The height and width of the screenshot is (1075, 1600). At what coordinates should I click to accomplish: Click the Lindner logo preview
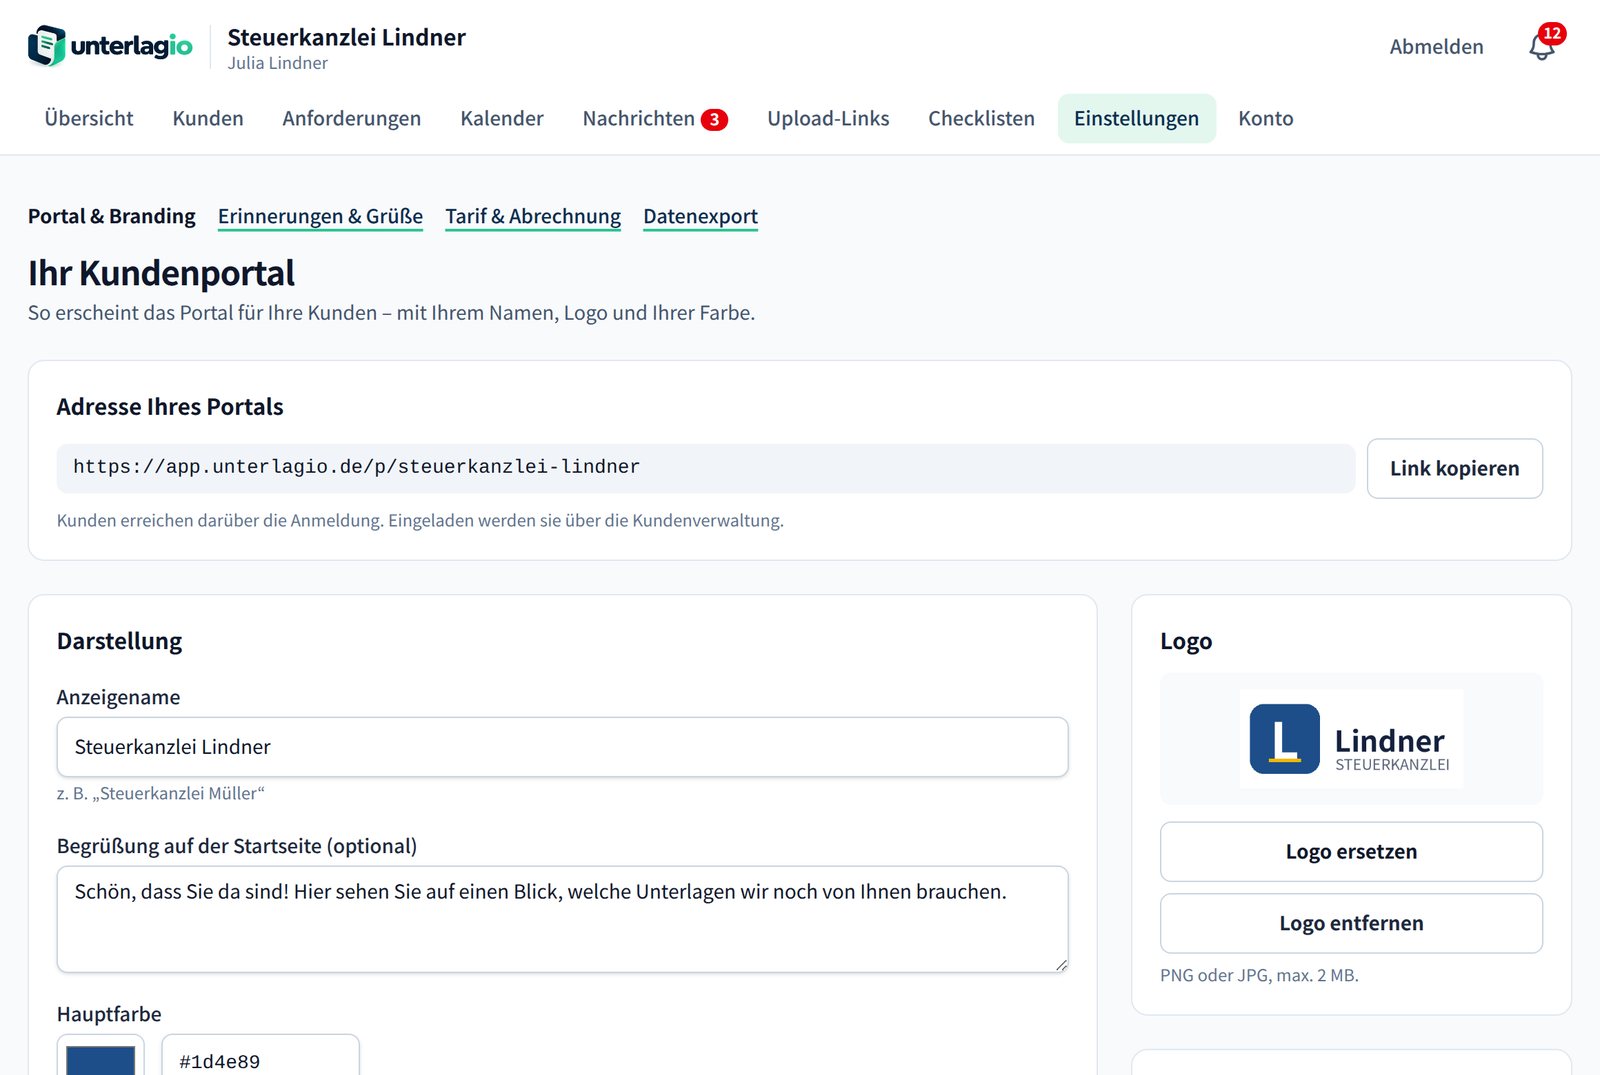1351,739
